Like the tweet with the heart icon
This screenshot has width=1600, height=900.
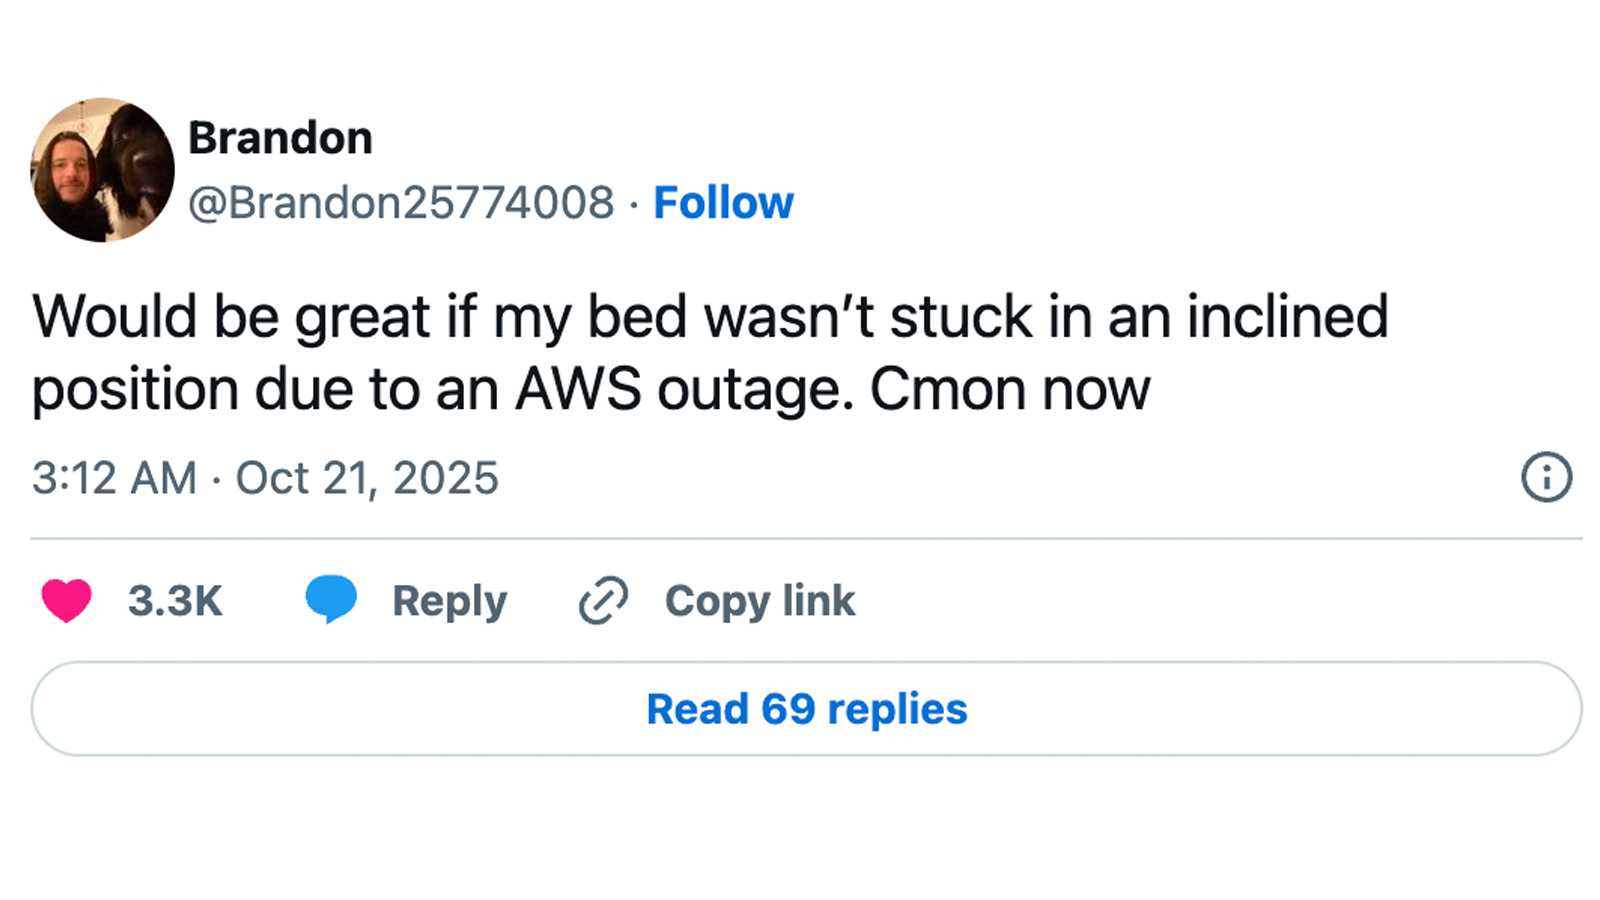pyautogui.click(x=66, y=600)
